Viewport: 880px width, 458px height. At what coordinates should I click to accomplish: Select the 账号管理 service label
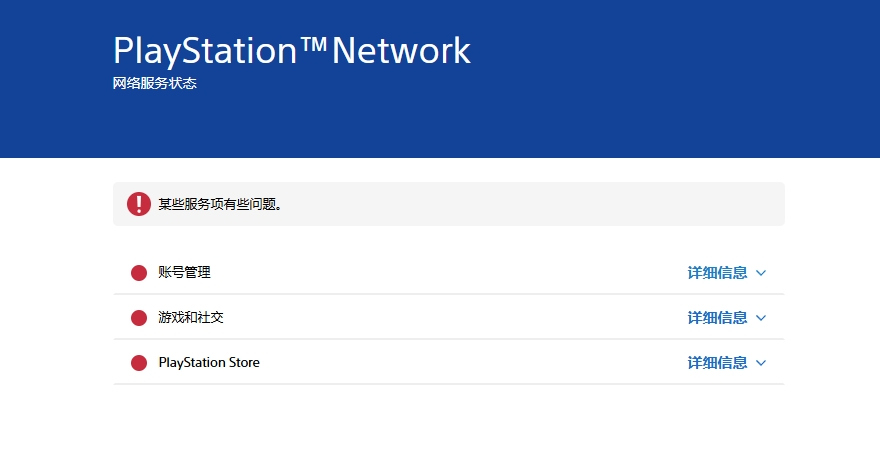[184, 273]
